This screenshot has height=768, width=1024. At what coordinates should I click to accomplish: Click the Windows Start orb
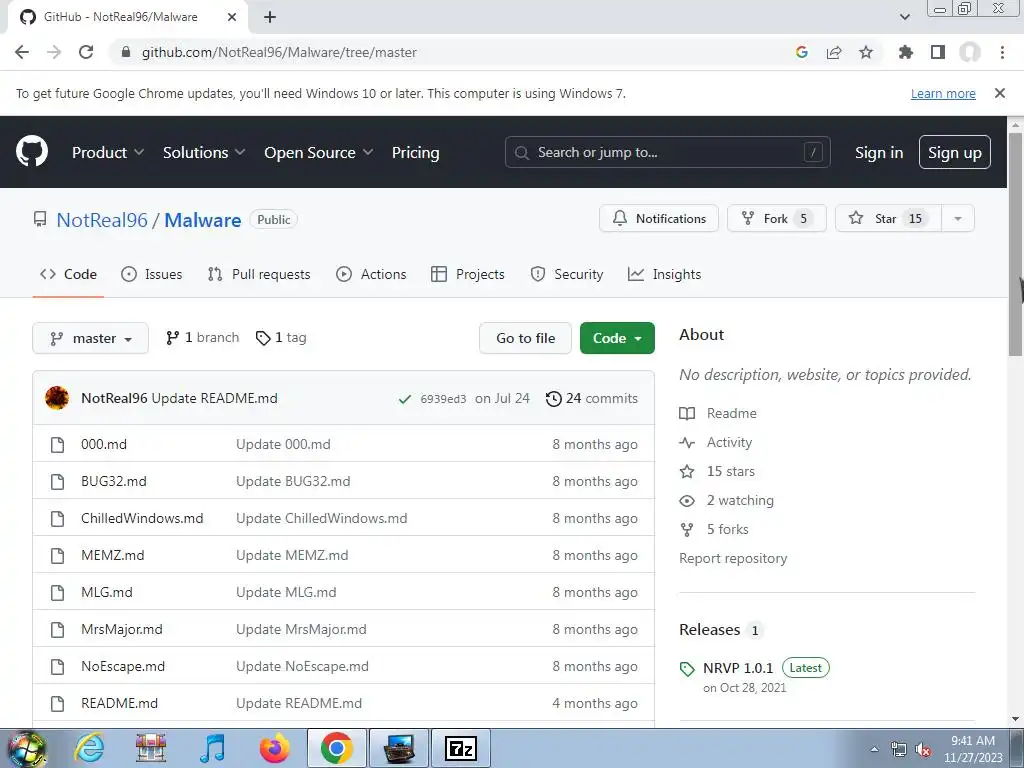tap(25, 749)
